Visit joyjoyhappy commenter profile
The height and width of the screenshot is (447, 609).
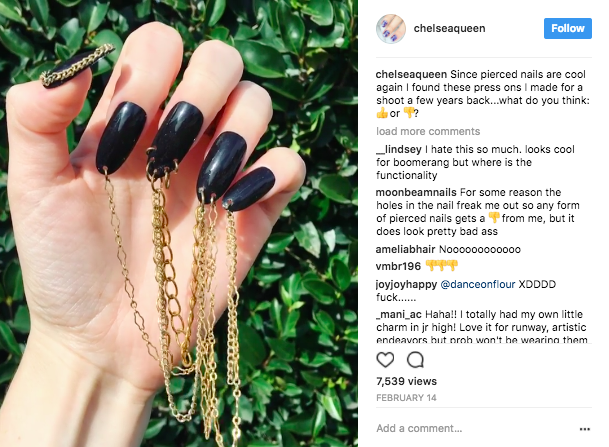pyautogui.click(x=406, y=284)
